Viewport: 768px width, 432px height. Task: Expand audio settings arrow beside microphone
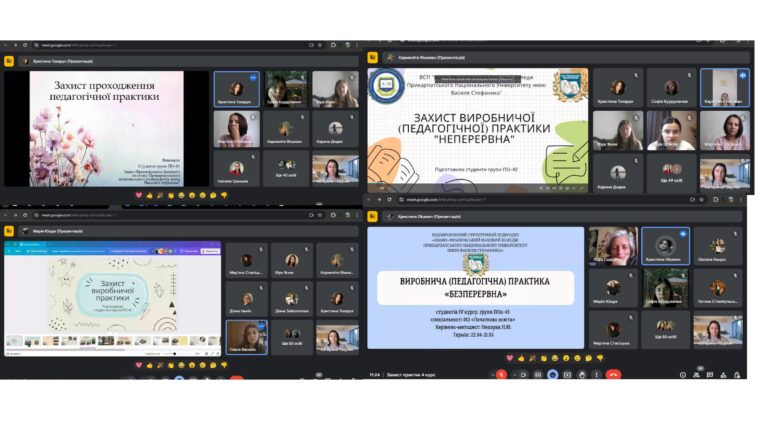click(x=492, y=375)
